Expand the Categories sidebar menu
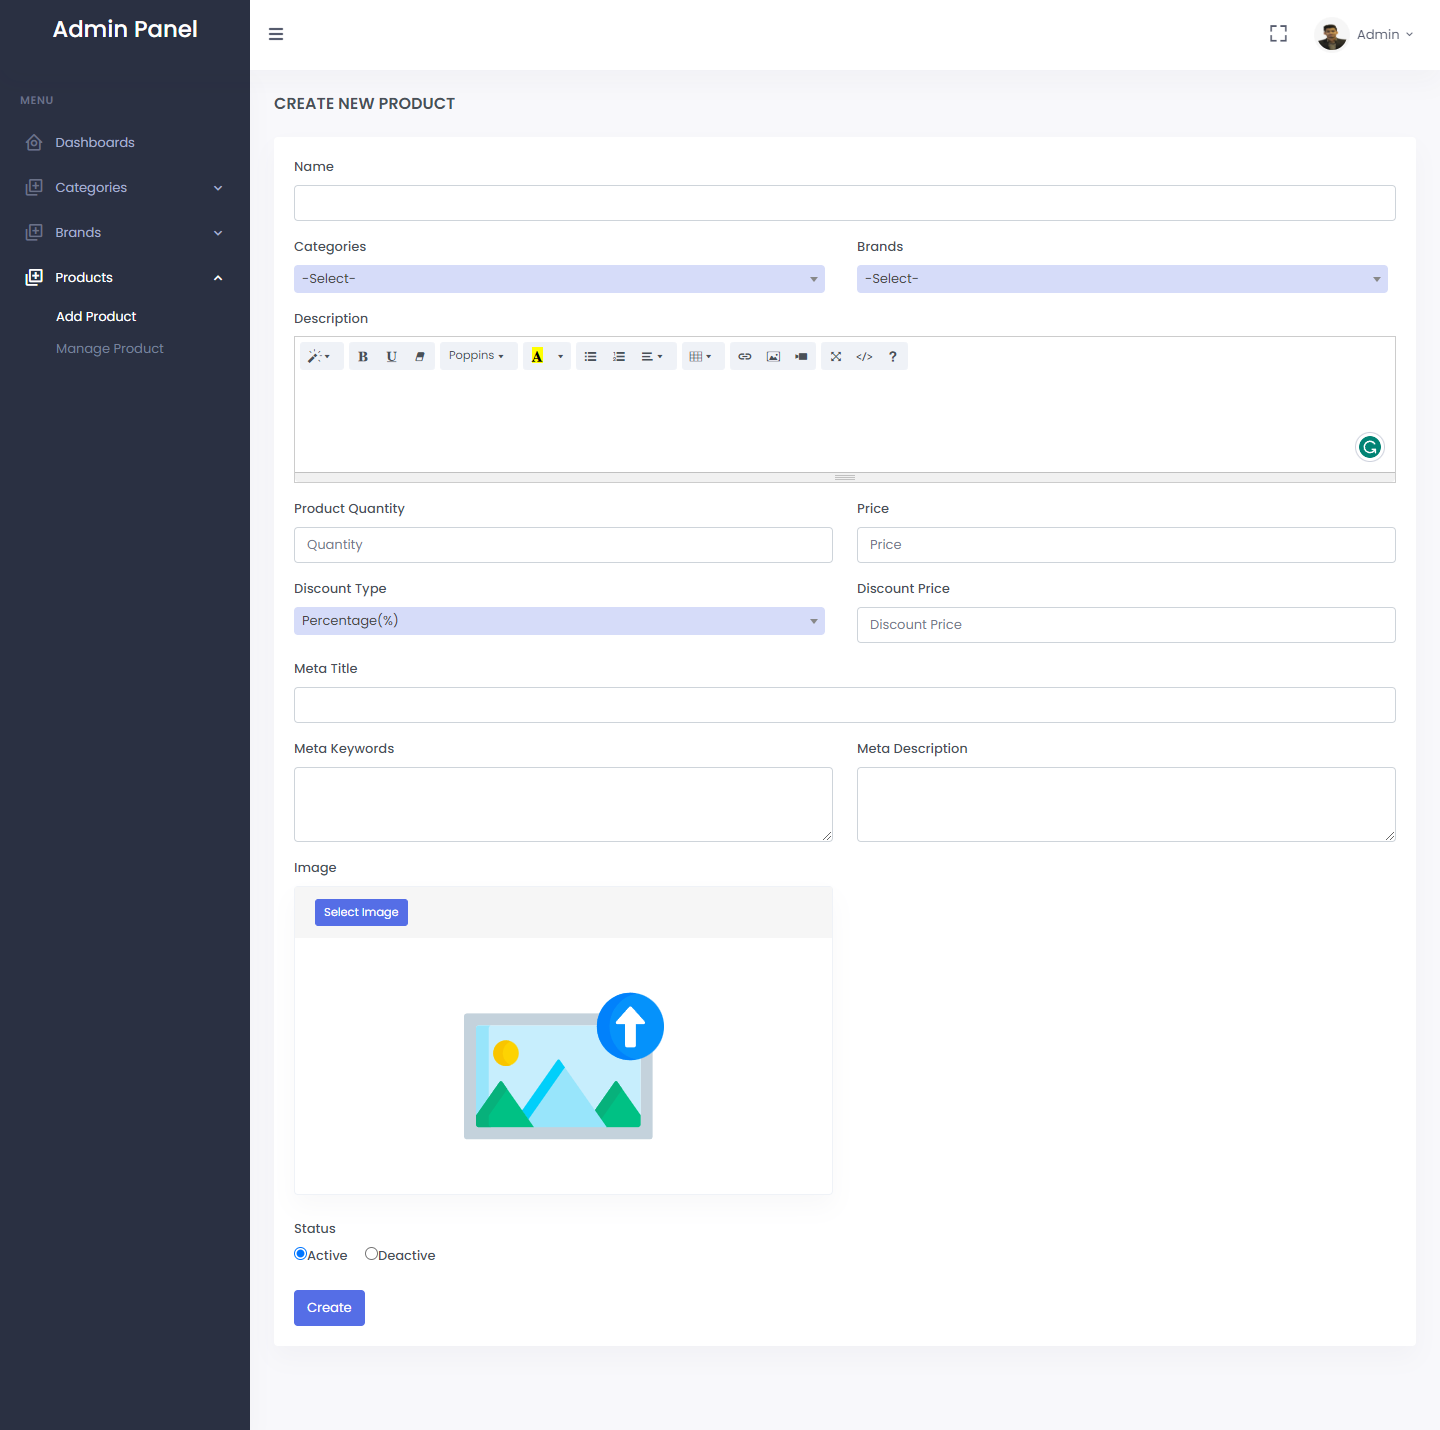Image resolution: width=1440 pixels, height=1430 pixels. click(125, 187)
